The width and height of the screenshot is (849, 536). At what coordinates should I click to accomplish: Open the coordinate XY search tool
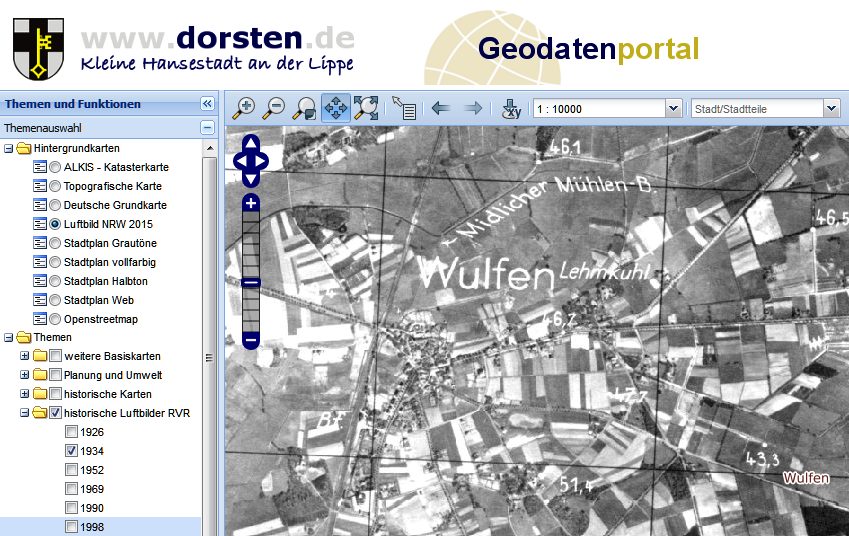511,108
